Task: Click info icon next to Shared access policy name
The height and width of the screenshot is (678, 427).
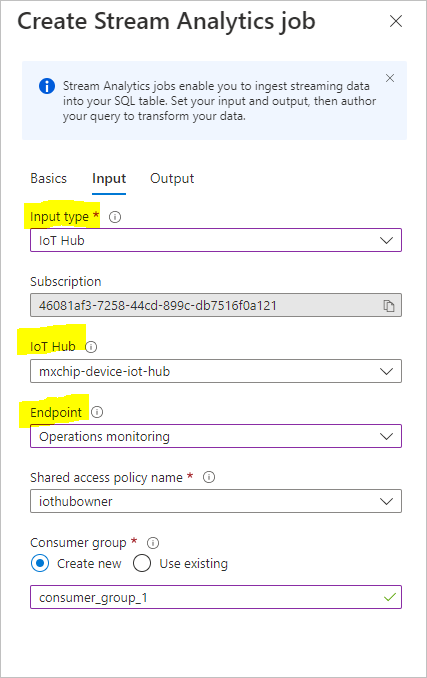Action: pos(209,477)
